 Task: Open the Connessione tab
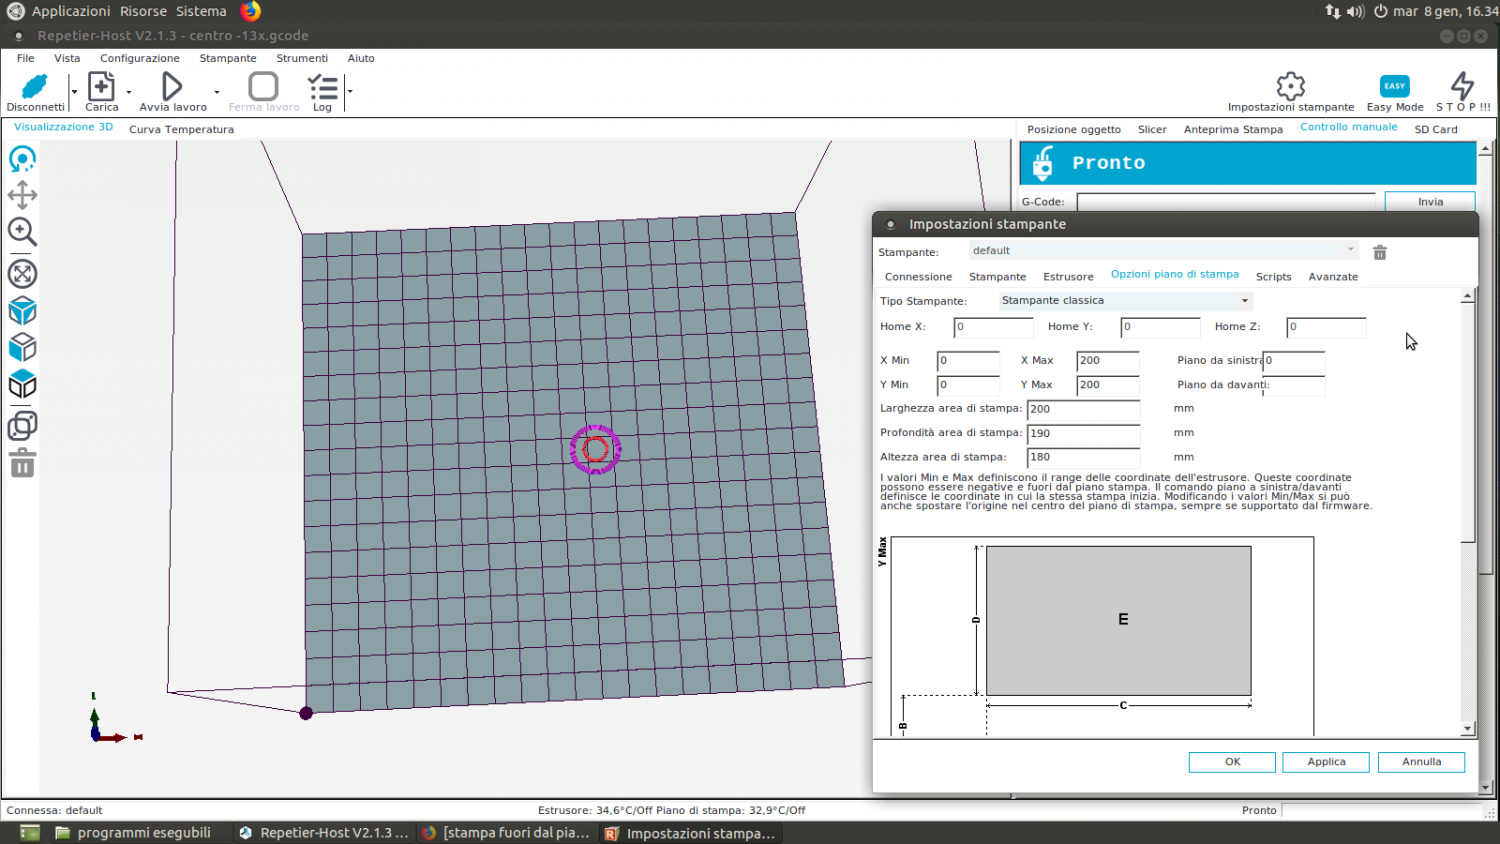[918, 277]
